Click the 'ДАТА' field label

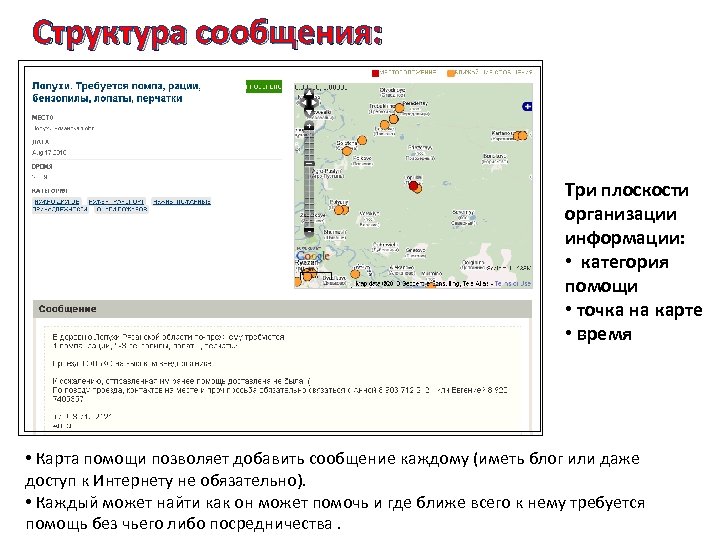40,142
